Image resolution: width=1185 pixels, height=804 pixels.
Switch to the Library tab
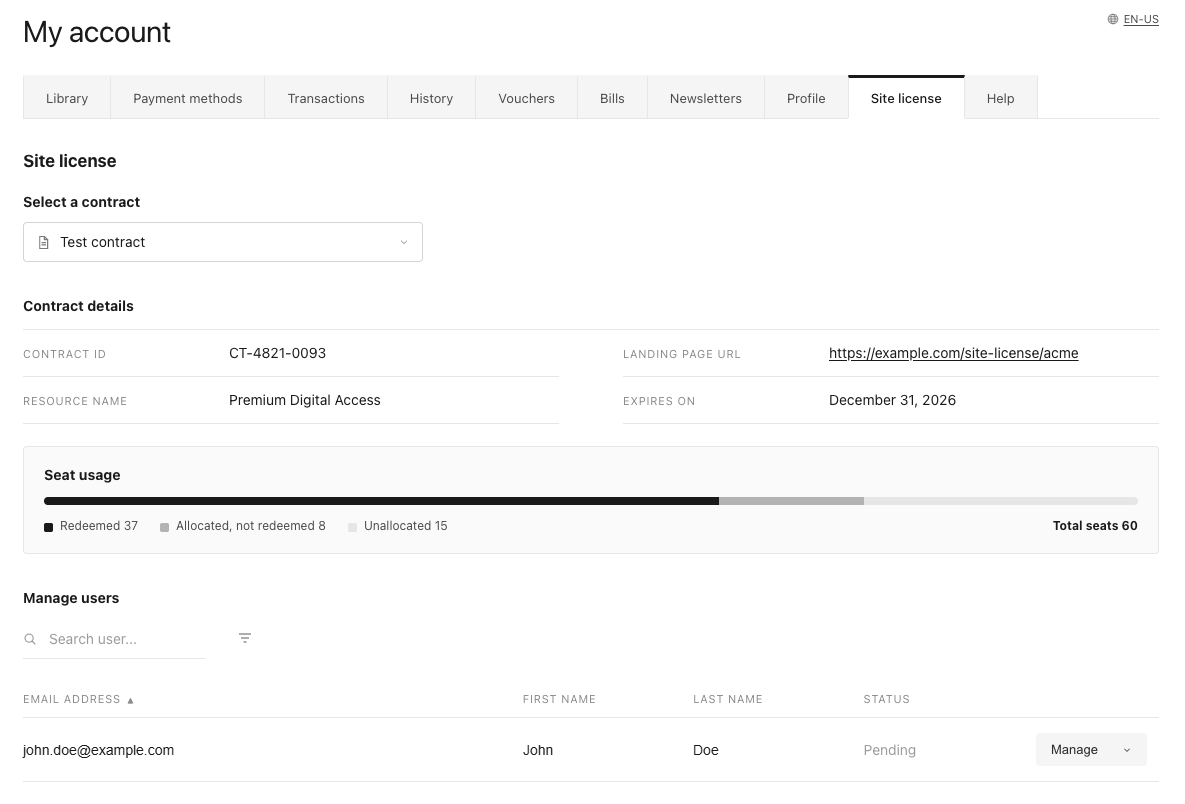click(67, 98)
